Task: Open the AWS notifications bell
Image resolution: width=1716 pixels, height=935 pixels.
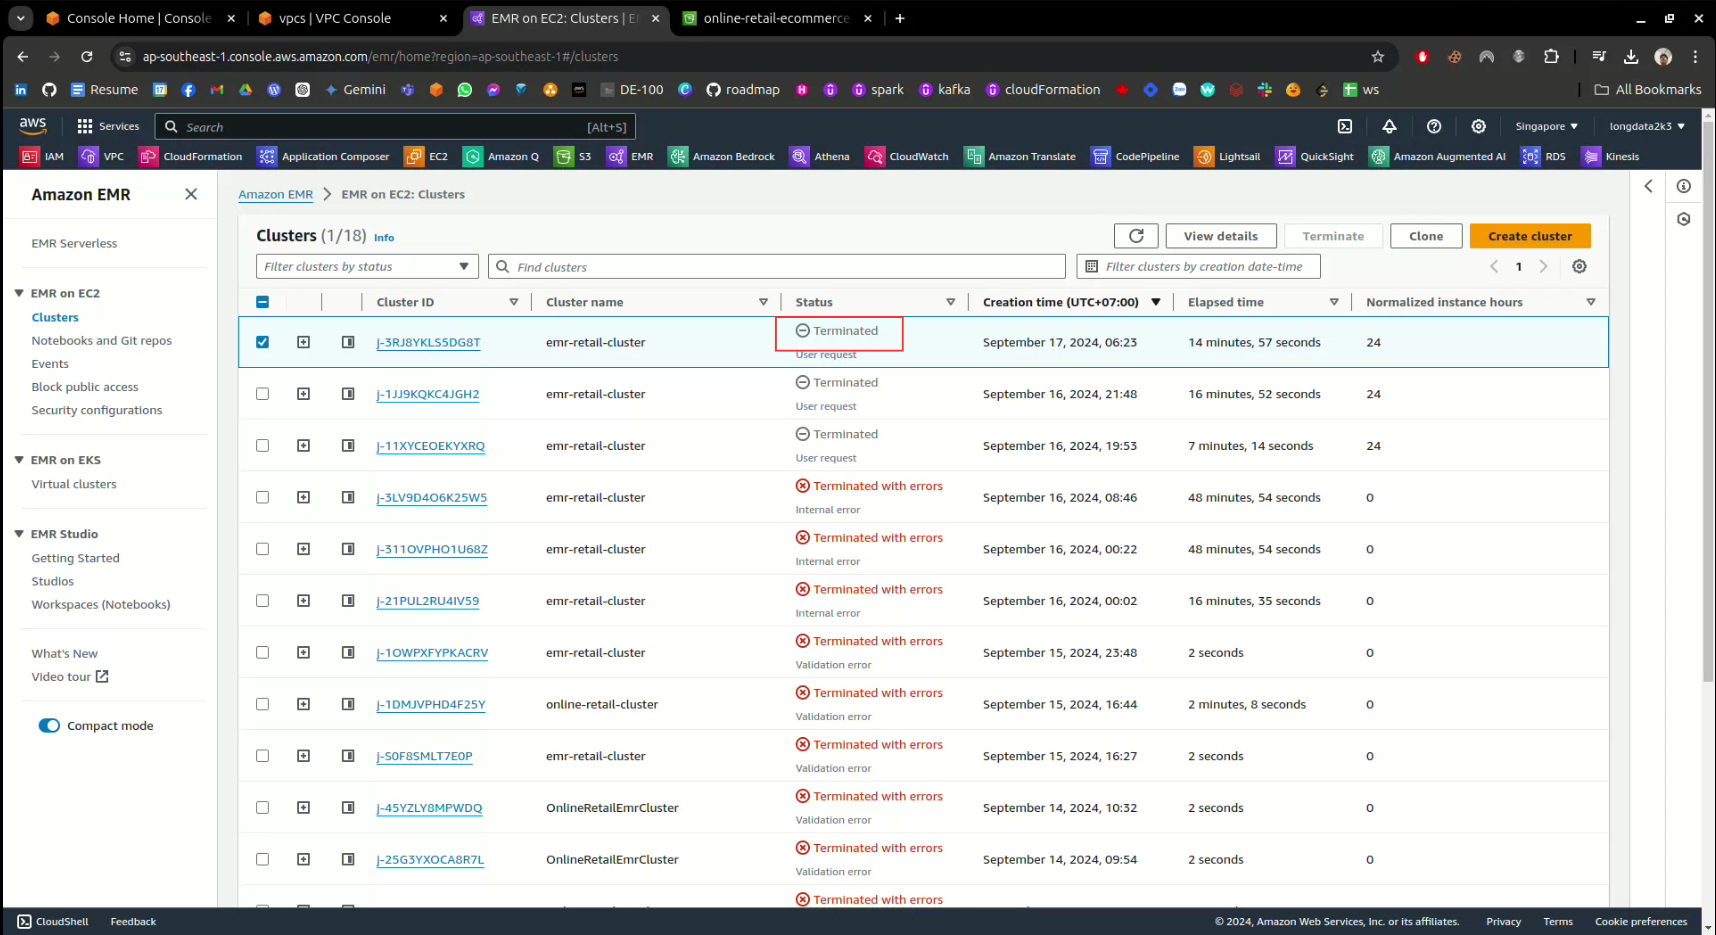Action: [1389, 127]
